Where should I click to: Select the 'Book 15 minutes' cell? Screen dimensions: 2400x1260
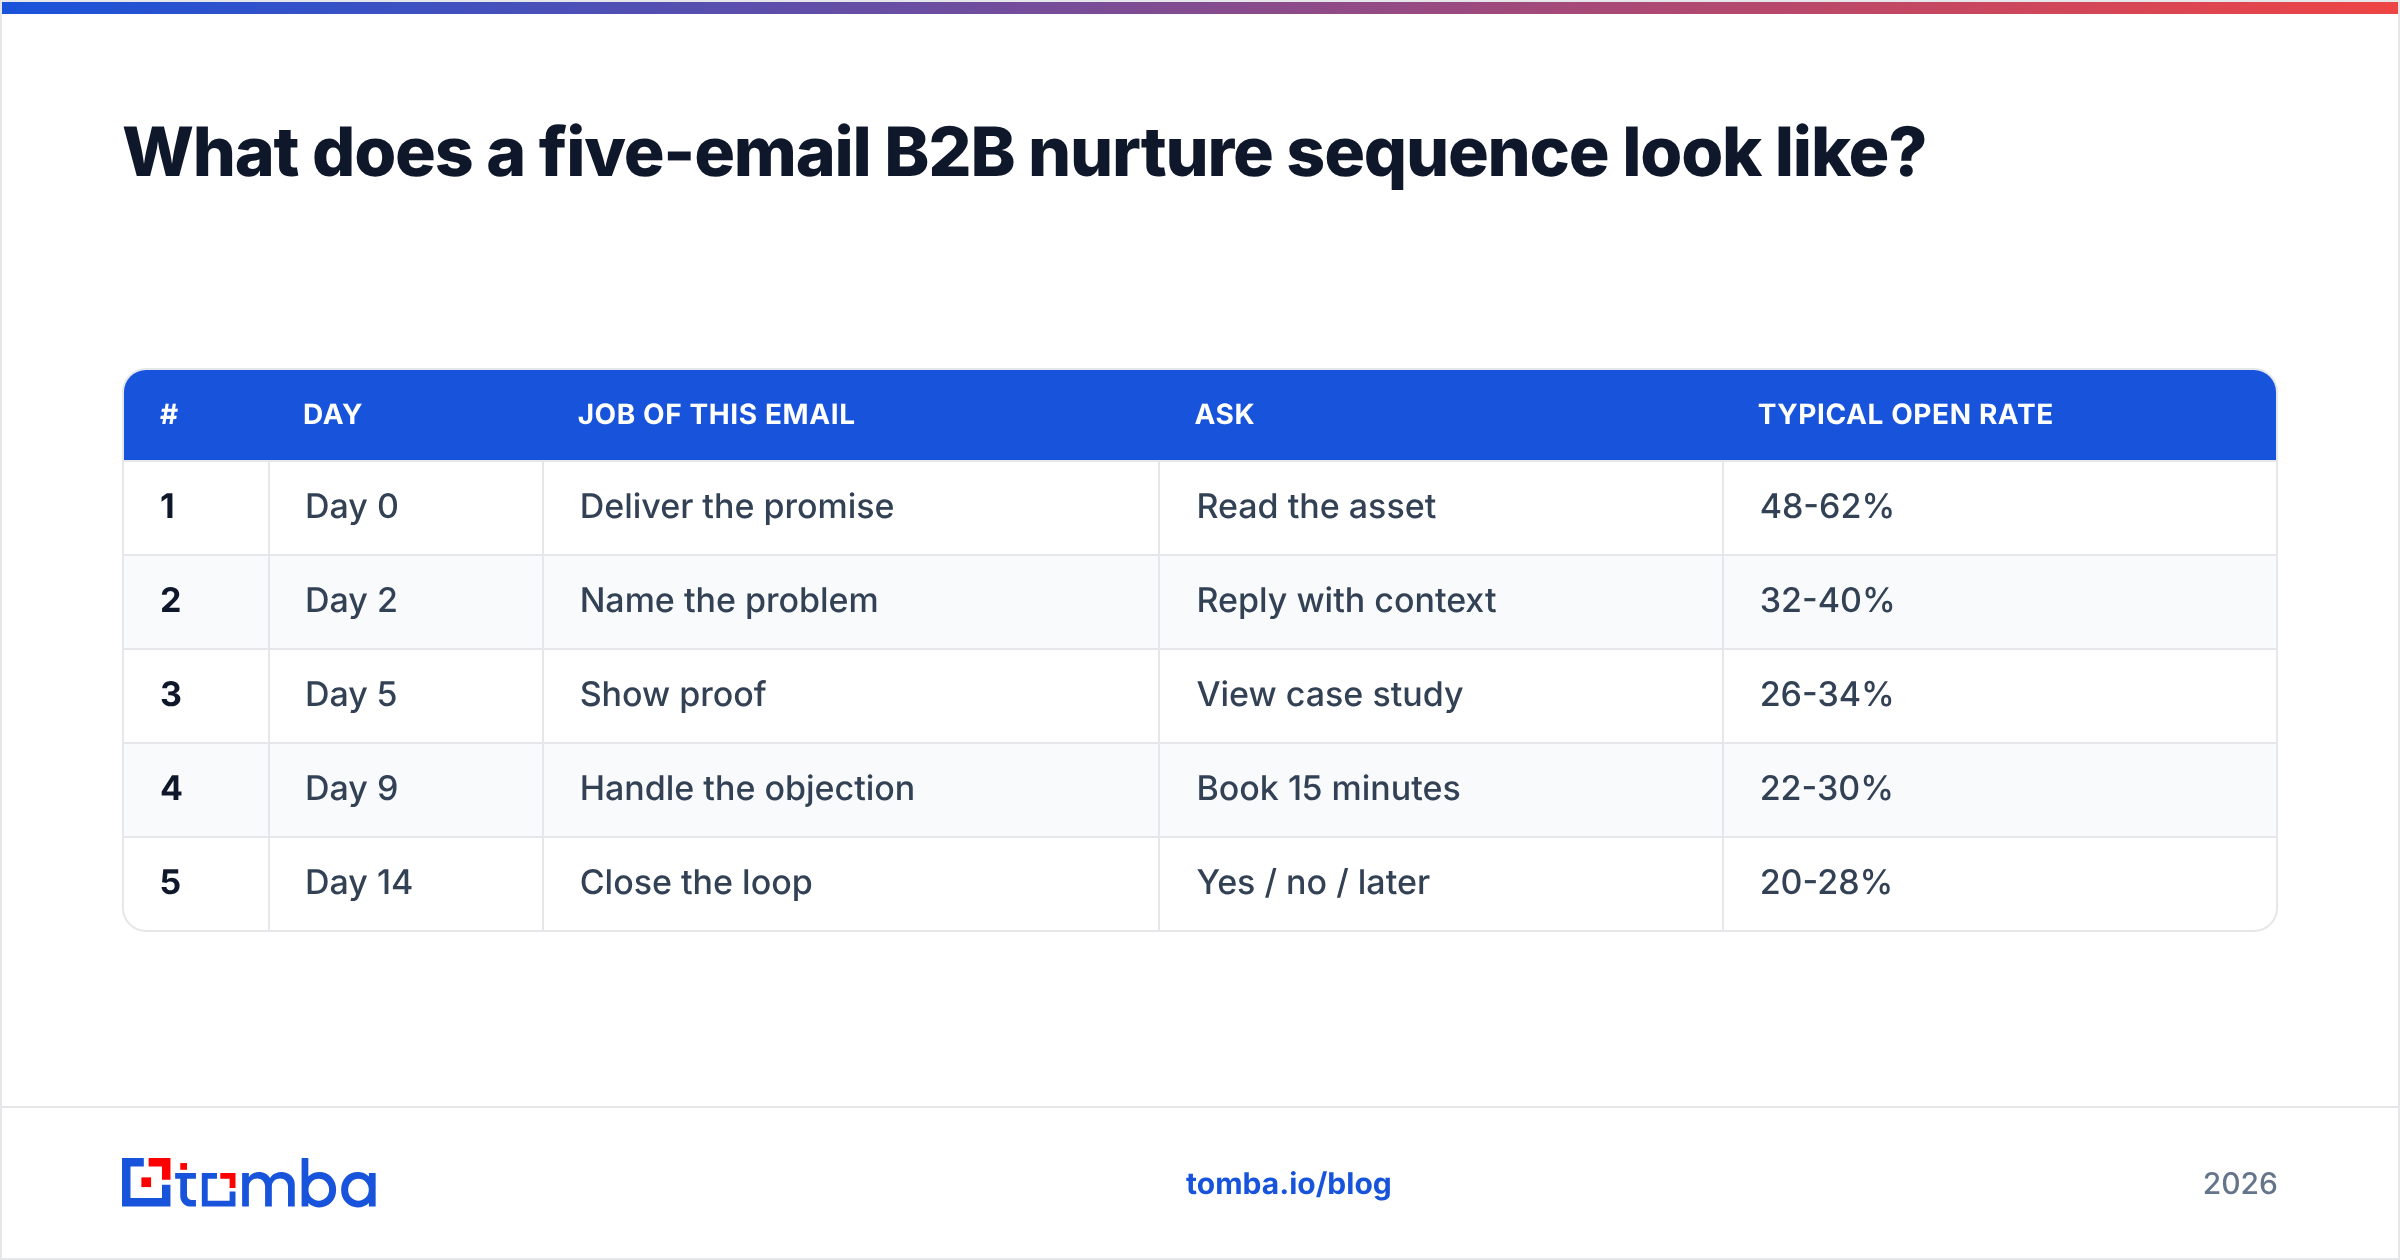click(x=1441, y=789)
